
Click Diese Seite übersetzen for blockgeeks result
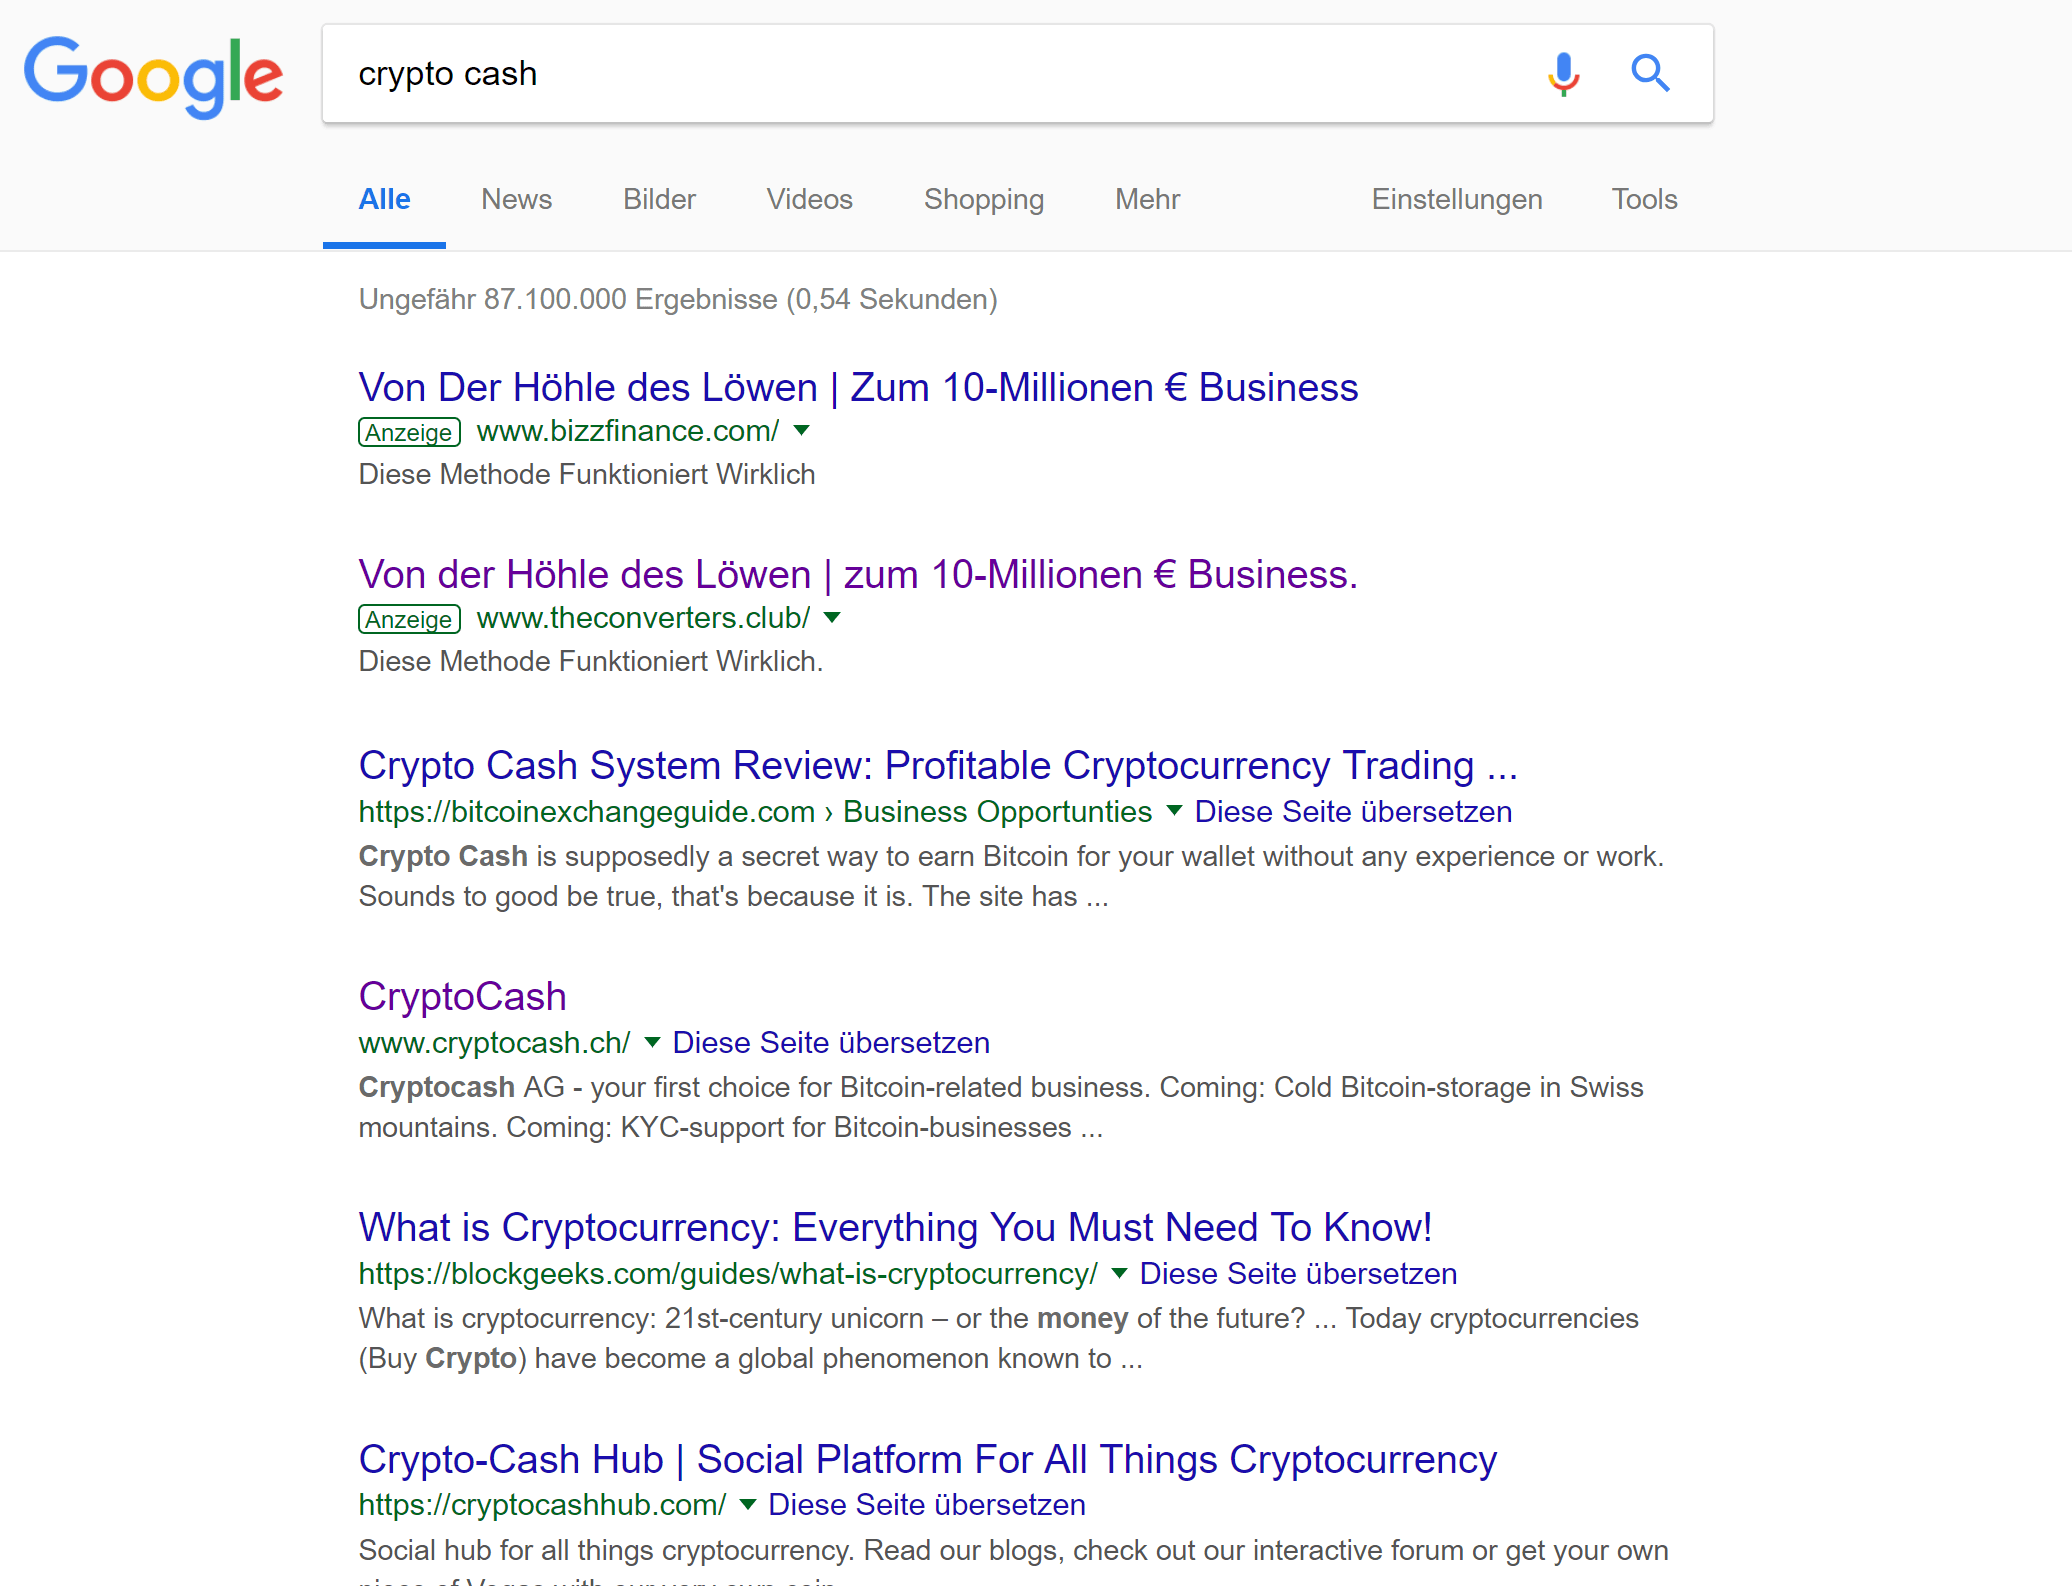tap(1298, 1273)
